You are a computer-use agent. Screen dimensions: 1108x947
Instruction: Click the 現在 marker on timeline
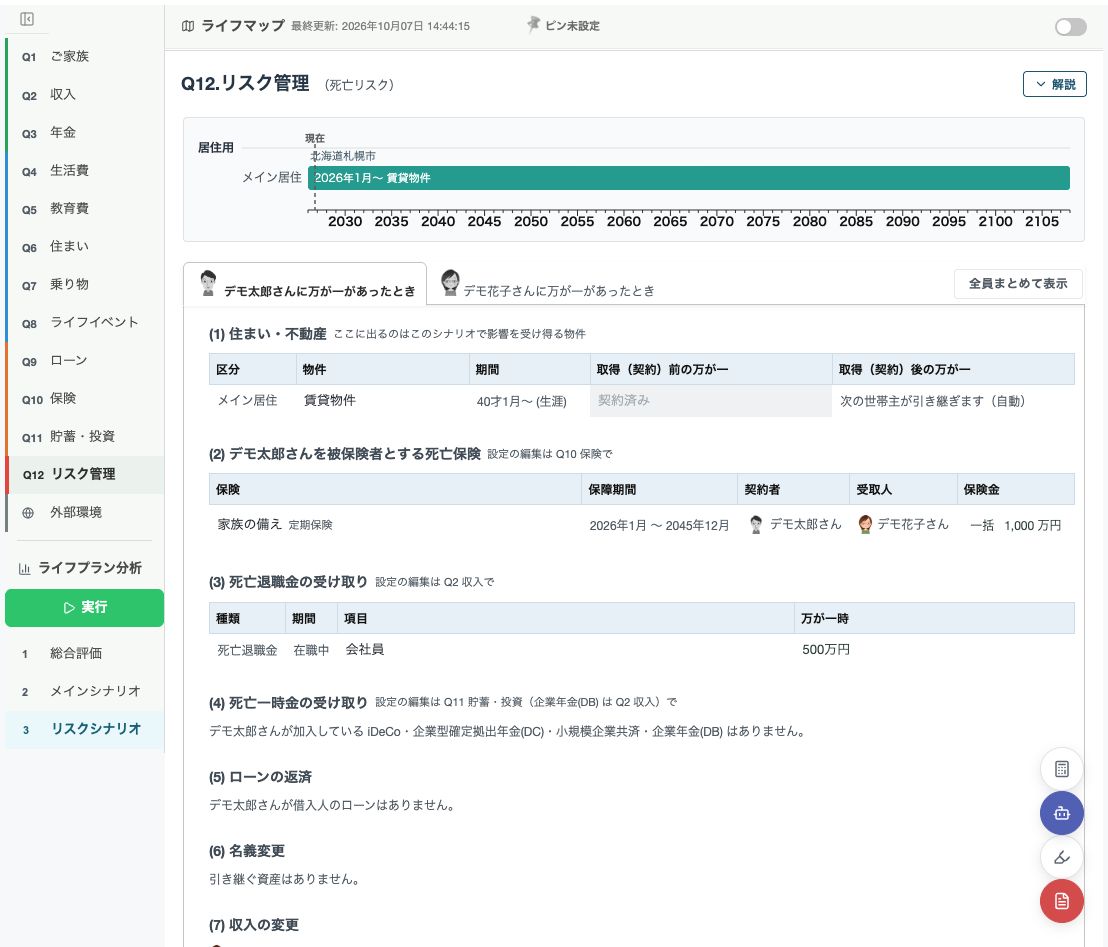[x=314, y=139]
